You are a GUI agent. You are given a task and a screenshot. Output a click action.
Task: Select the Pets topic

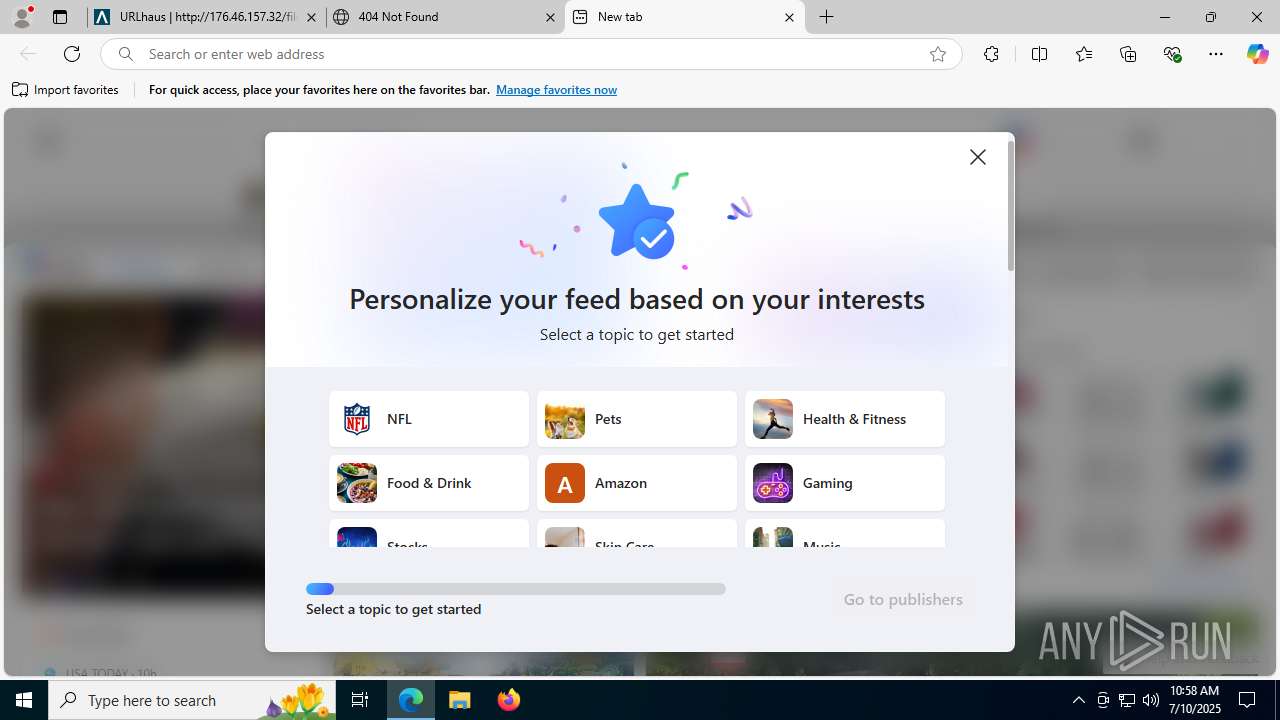pyautogui.click(x=637, y=419)
